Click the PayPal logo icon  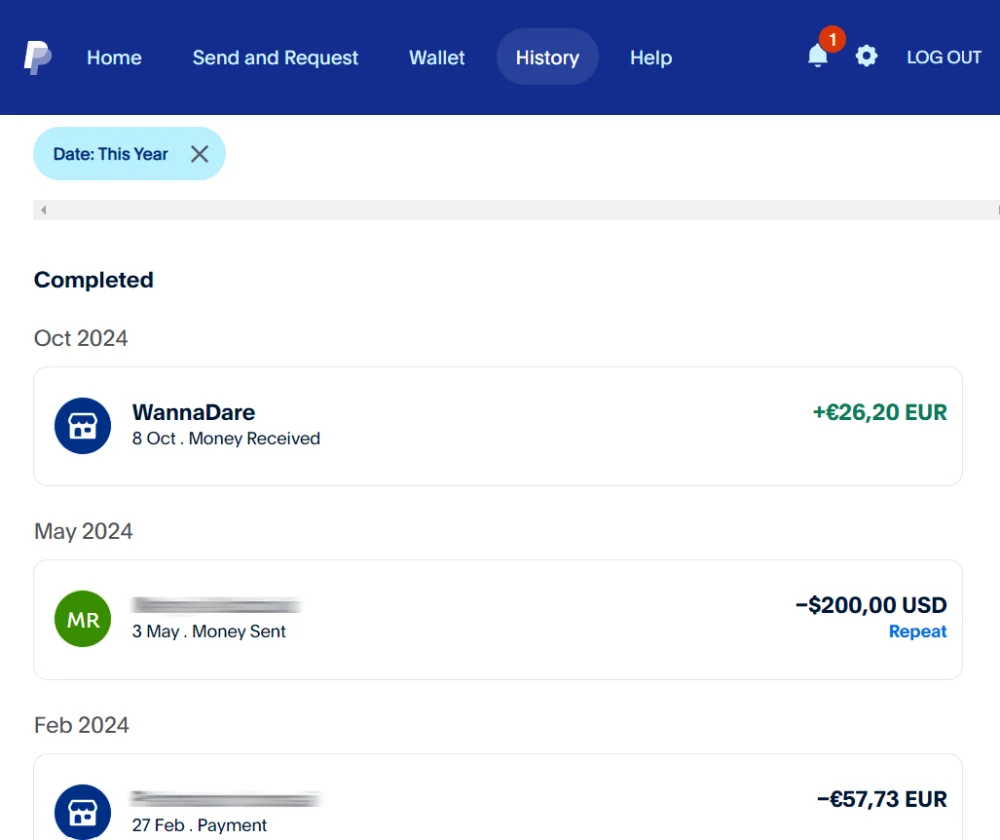click(x=38, y=58)
